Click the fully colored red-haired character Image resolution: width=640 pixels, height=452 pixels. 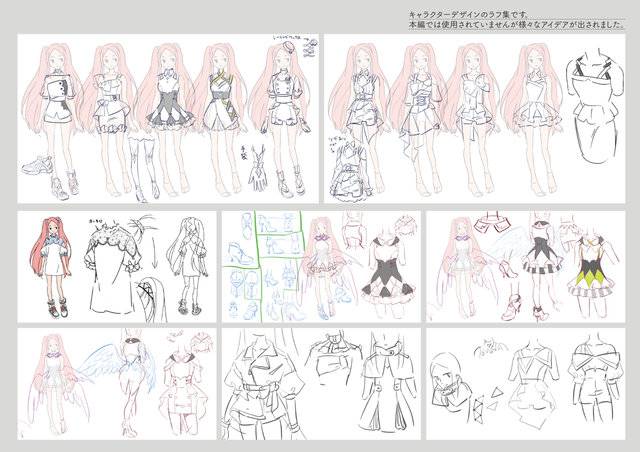[x=51, y=267]
